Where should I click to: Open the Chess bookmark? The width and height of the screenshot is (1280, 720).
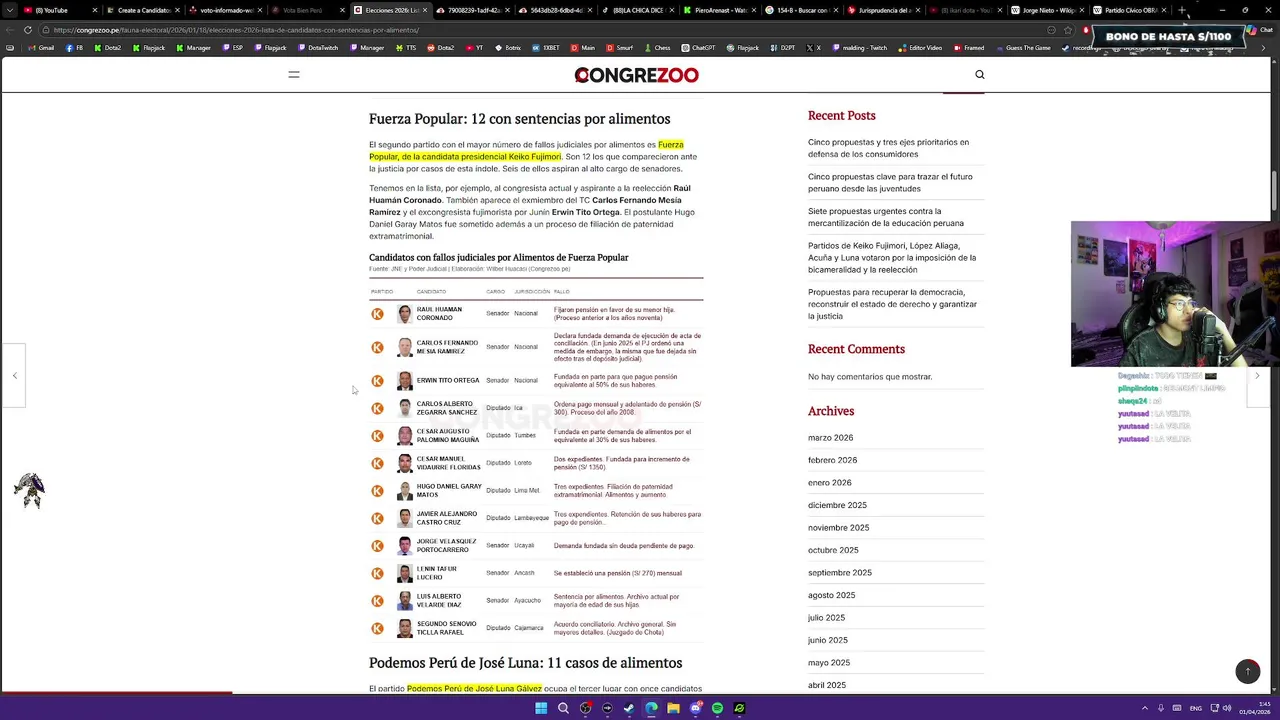pos(657,48)
